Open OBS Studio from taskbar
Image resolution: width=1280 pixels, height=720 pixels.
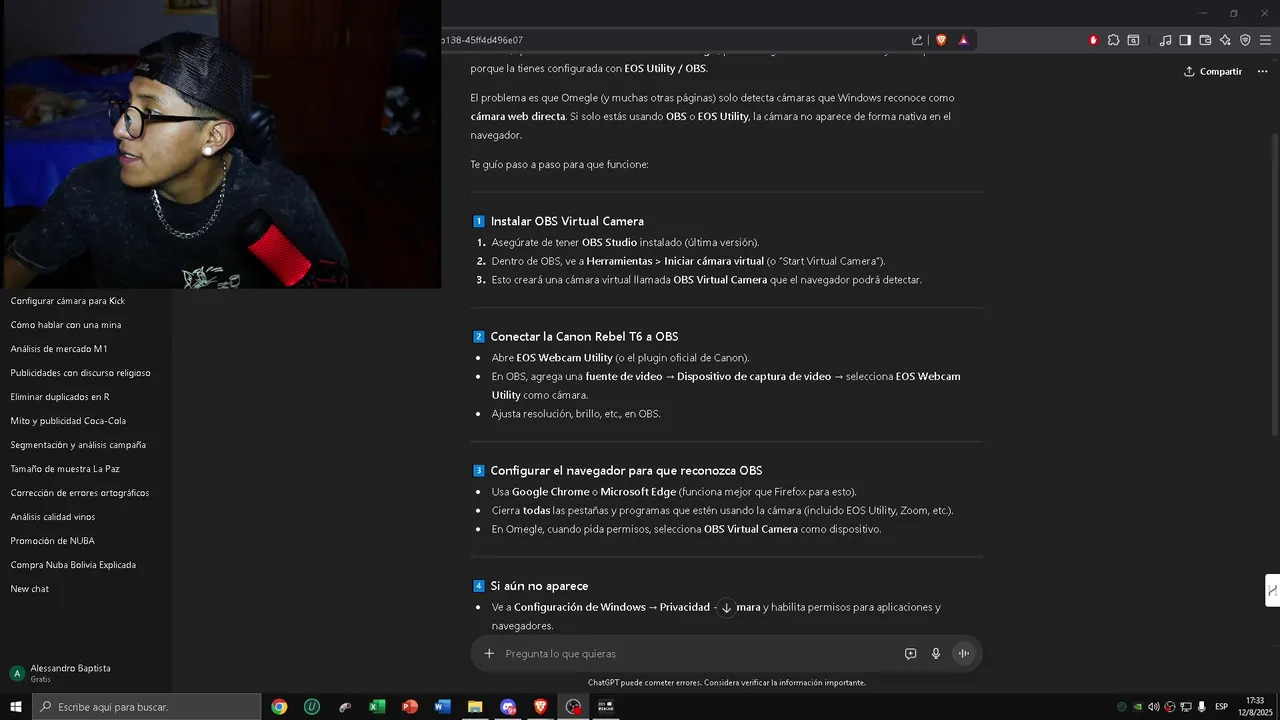[573, 707]
